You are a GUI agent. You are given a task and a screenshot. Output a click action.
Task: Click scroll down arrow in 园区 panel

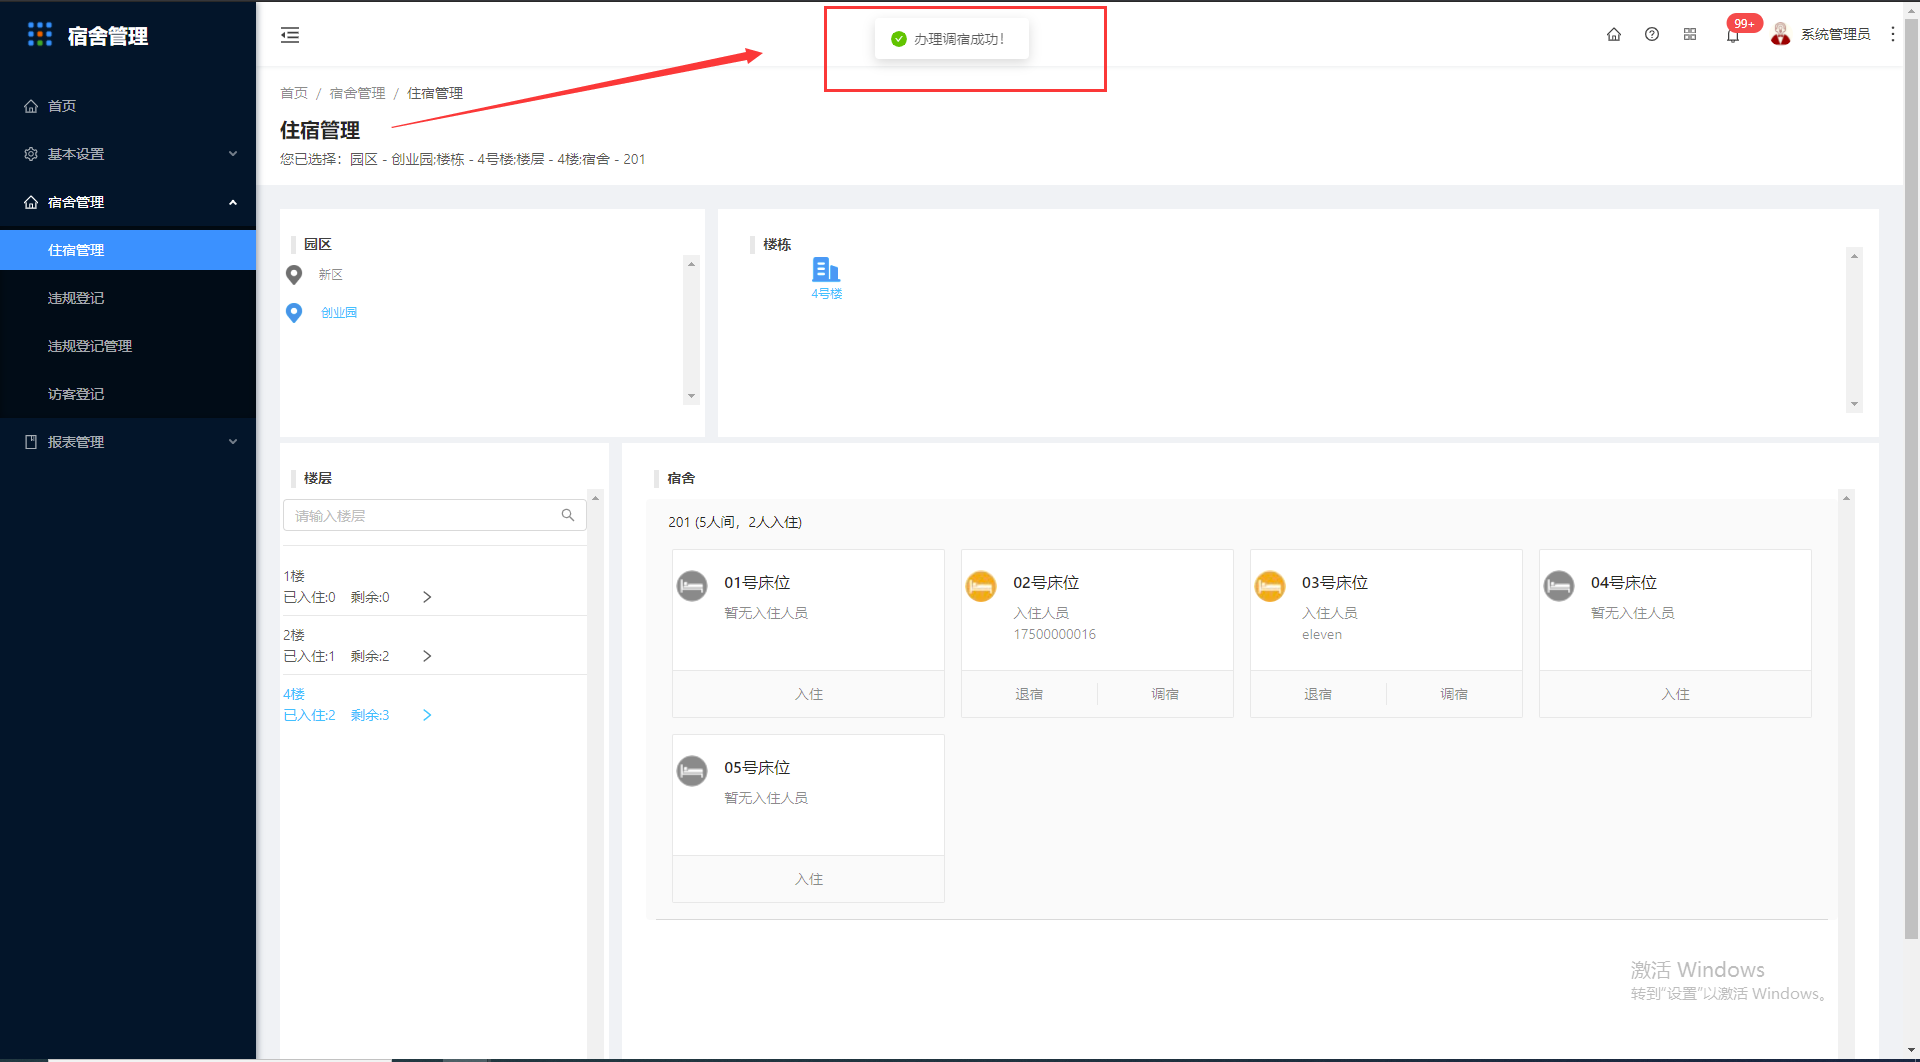pyautogui.click(x=691, y=396)
